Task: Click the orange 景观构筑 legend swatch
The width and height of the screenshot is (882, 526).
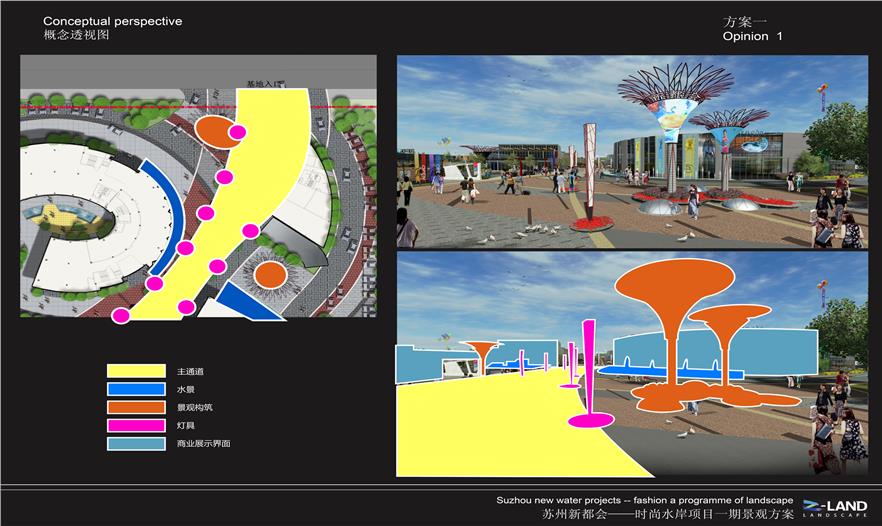Action: click(x=136, y=407)
